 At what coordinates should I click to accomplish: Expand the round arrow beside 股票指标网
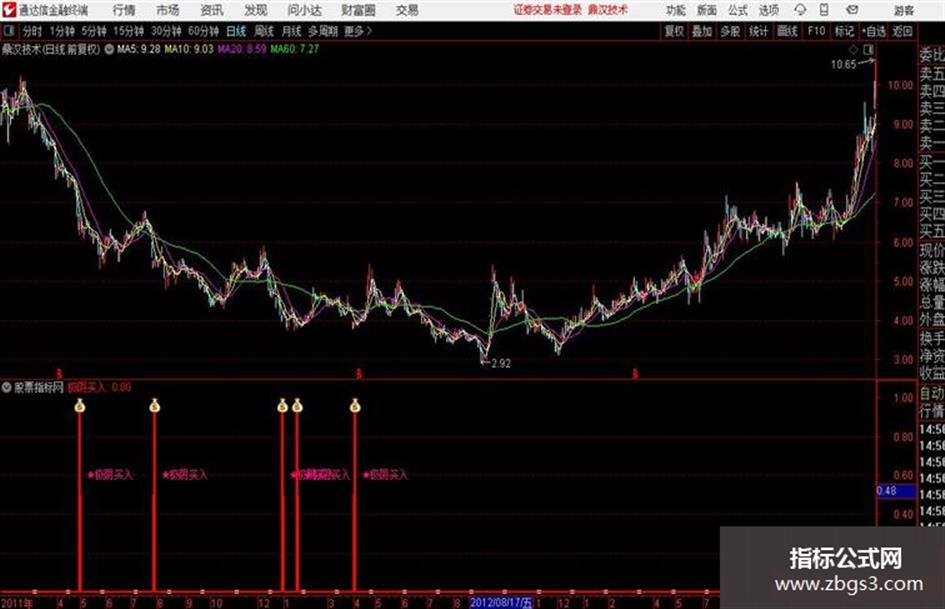(7, 387)
